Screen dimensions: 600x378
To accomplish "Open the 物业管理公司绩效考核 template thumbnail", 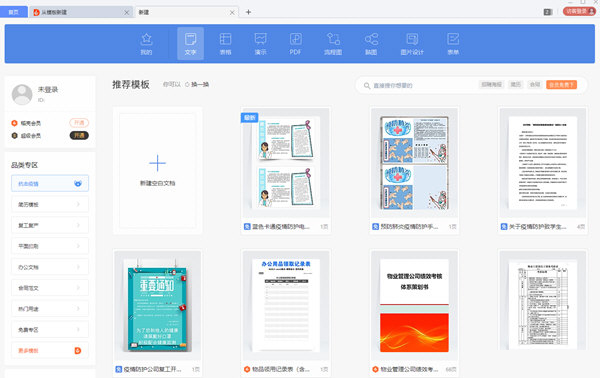I will 414,305.
